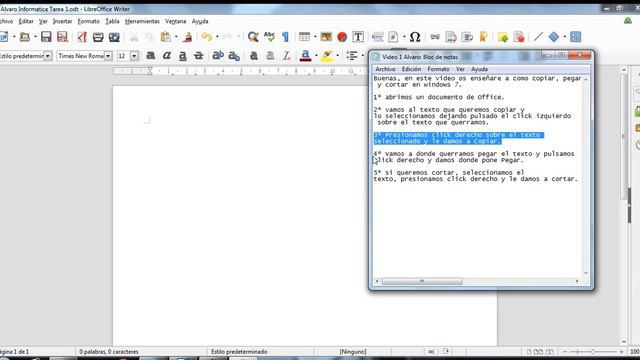Click the Insert Field icon
Viewport: 640px width, 360px height.
click(x=393, y=37)
